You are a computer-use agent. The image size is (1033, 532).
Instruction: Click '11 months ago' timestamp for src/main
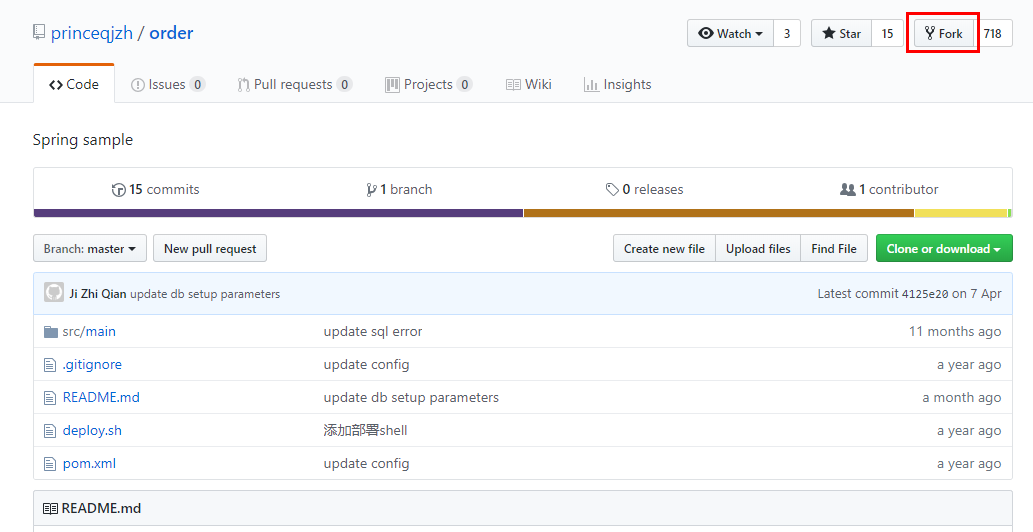point(955,331)
